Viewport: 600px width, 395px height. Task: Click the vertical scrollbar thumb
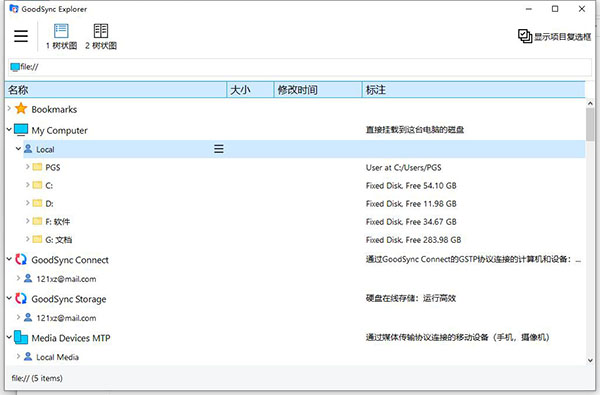coord(590,124)
